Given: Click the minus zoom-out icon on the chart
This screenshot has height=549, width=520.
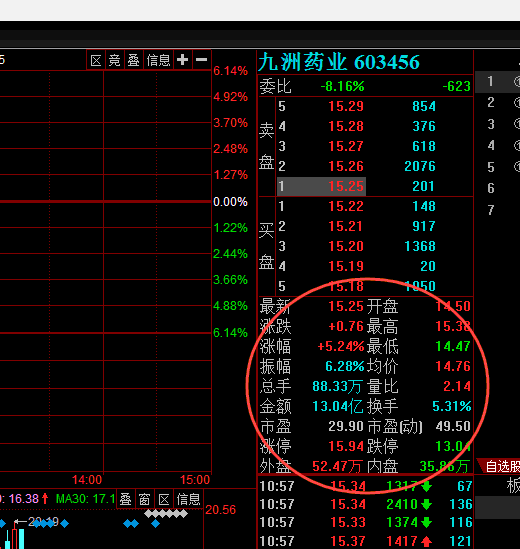Looking at the screenshot, I should tap(201, 60).
